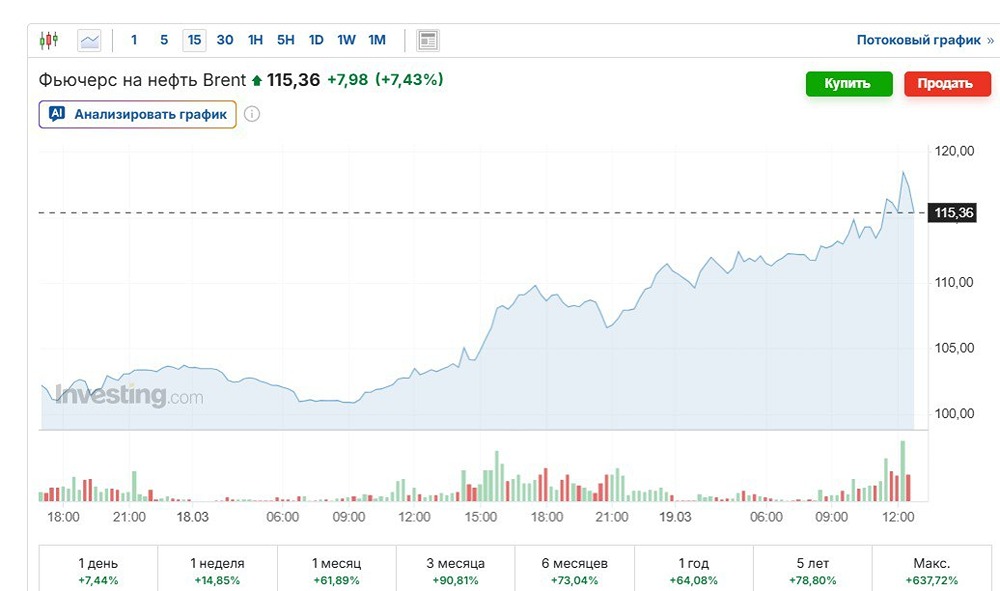Select the 1 год performance period
Screen dimensions: 1000x591
coord(694,570)
